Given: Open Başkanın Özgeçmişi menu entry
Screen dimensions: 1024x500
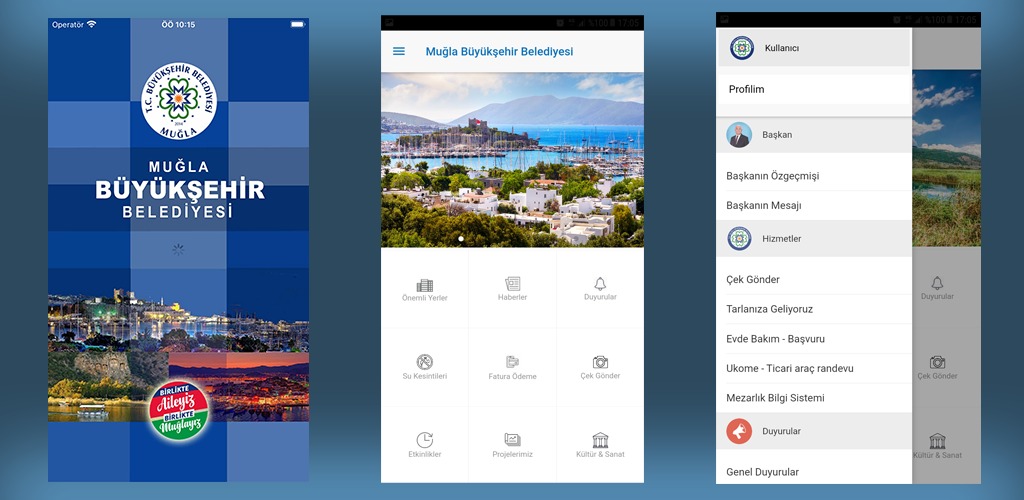Looking at the screenshot, I should (x=814, y=176).
